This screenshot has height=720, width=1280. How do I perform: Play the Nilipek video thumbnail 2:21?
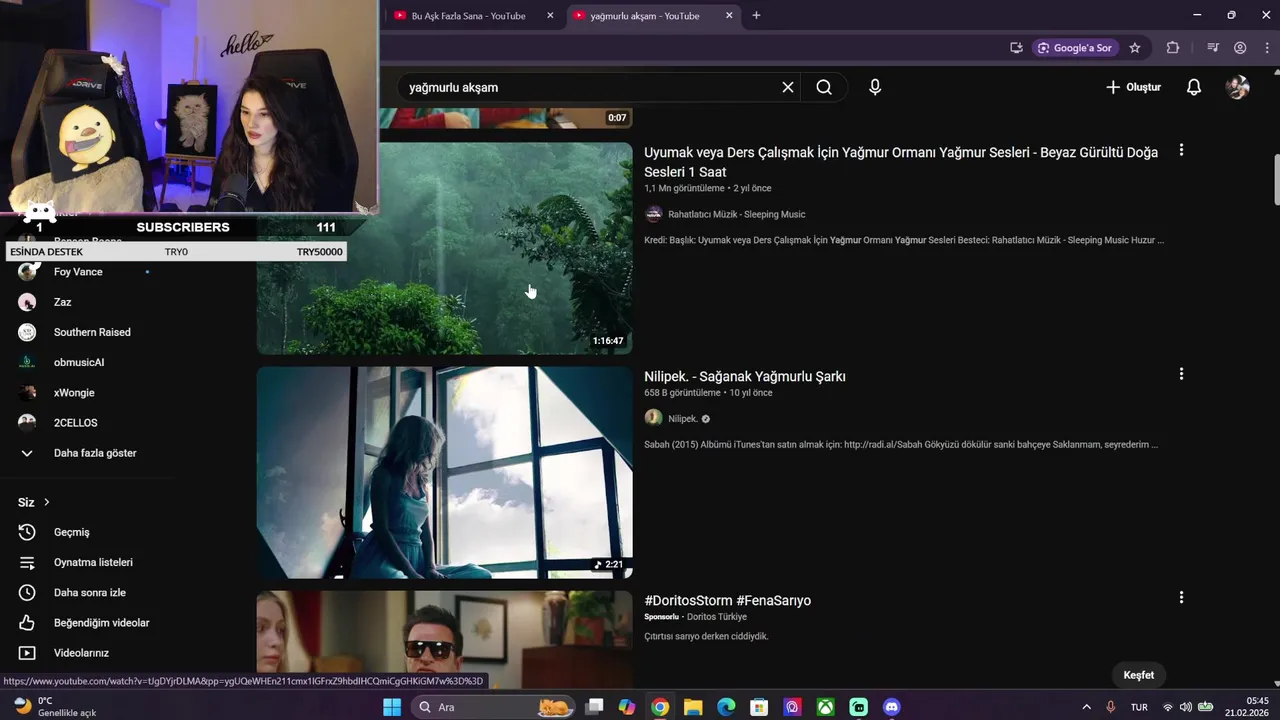click(444, 472)
